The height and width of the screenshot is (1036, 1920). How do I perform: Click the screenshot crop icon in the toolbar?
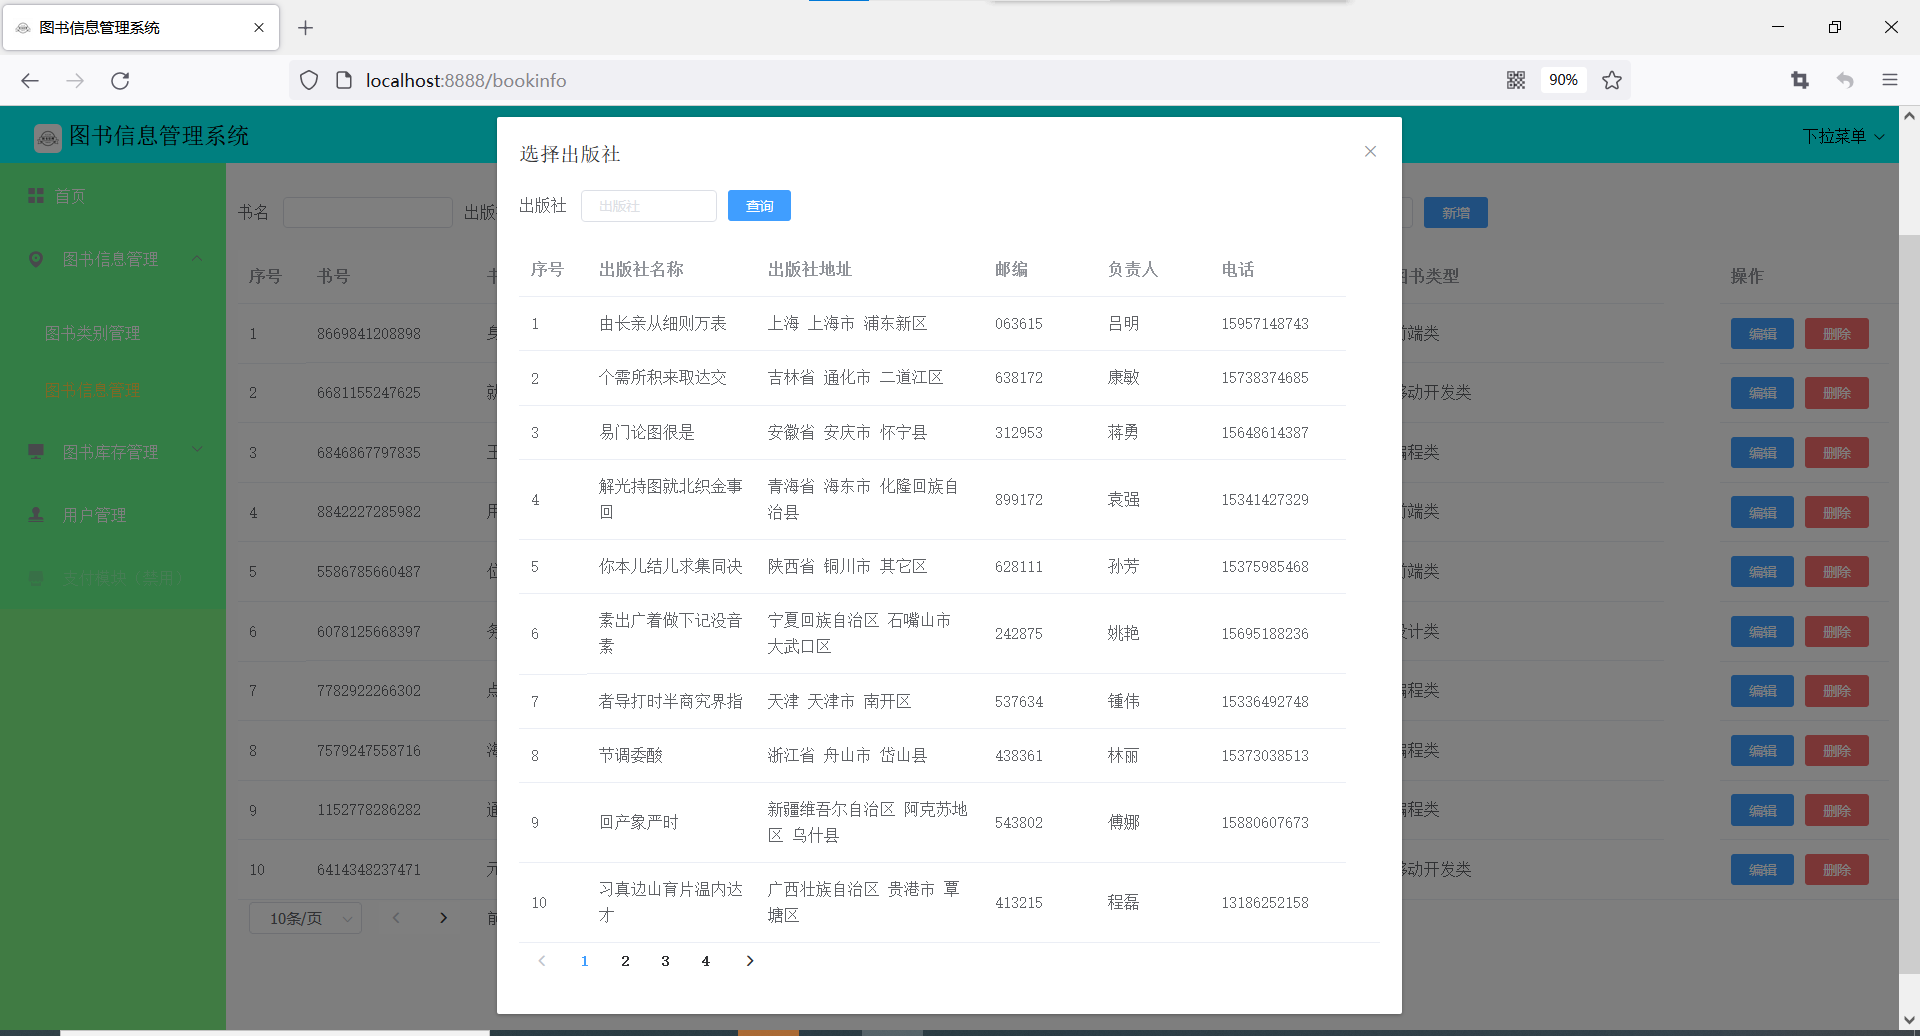coord(1800,80)
